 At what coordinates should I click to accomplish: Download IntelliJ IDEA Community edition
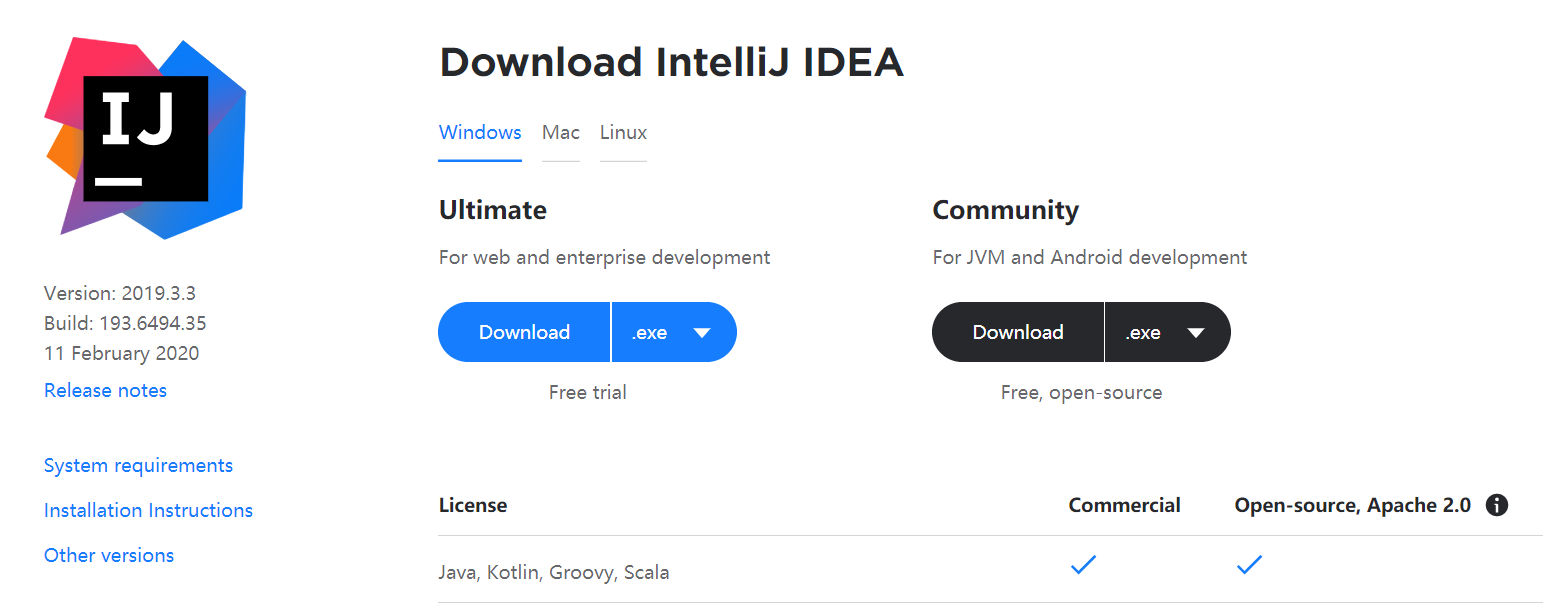coord(1017,331)
